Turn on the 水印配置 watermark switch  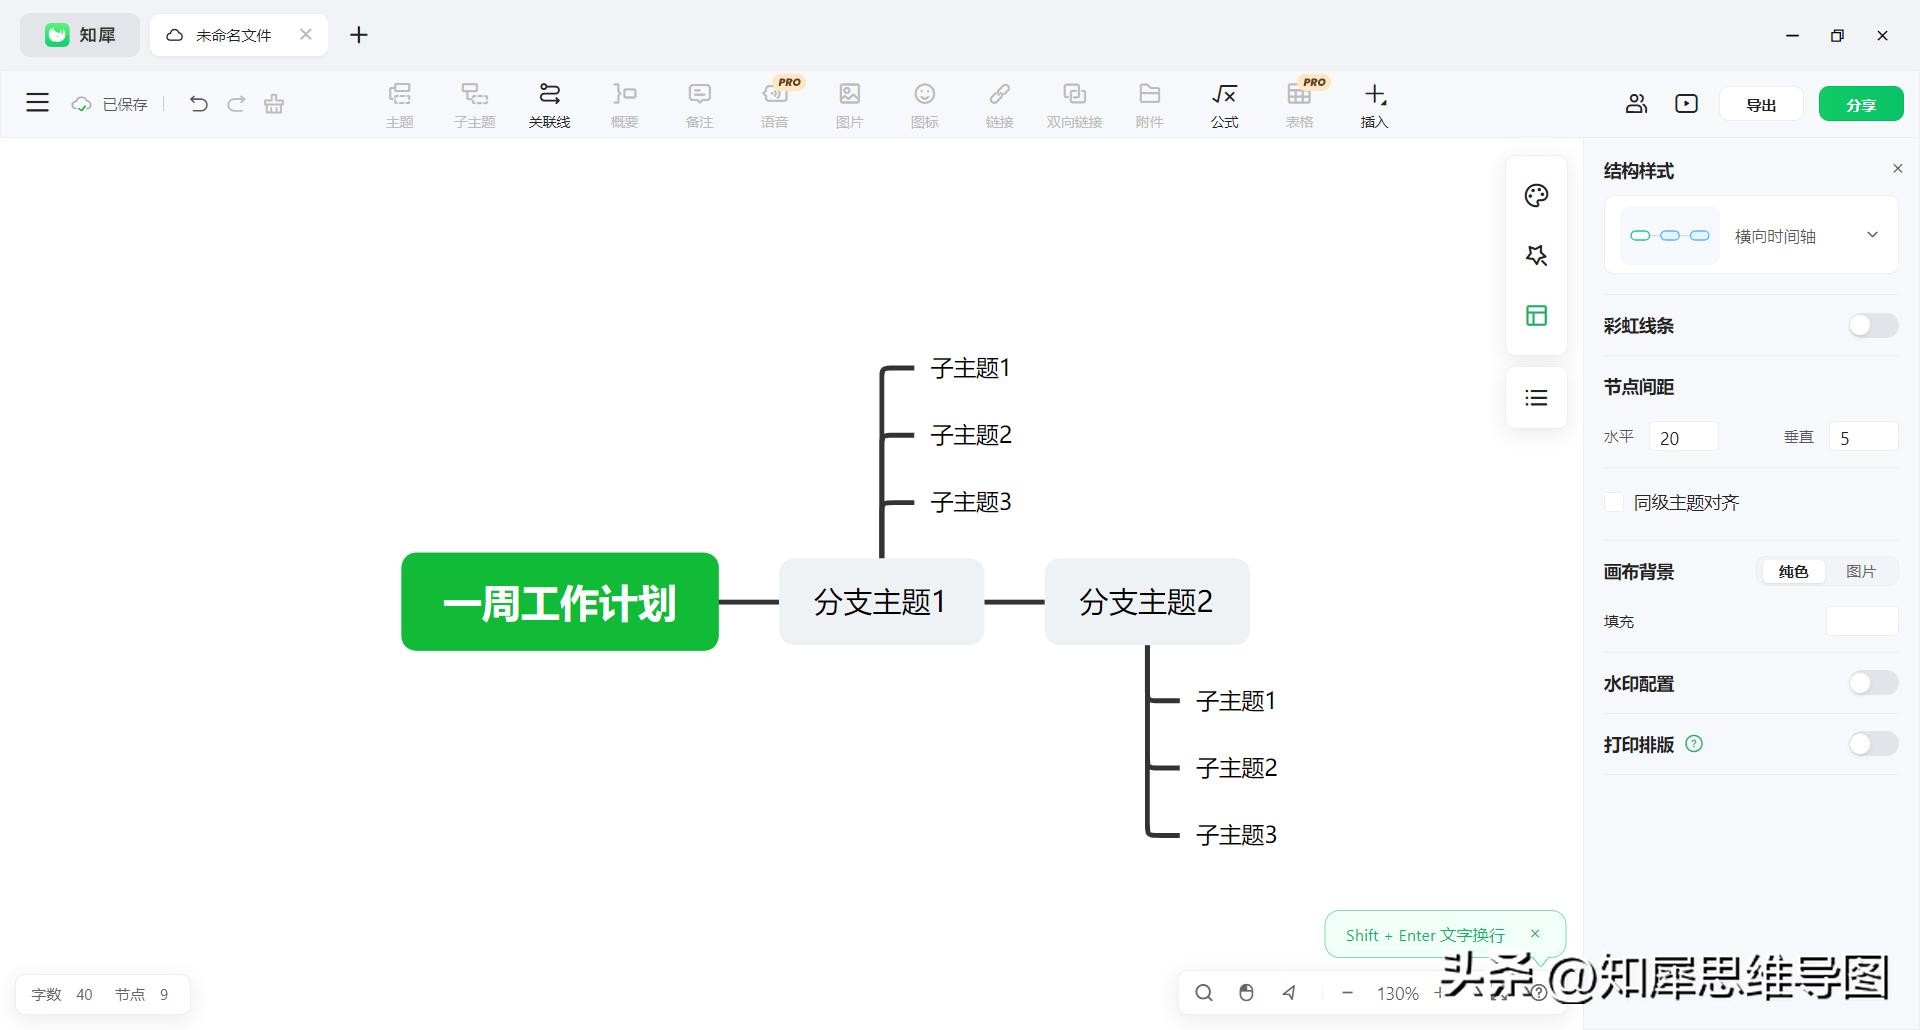[x=1872, y=683]
